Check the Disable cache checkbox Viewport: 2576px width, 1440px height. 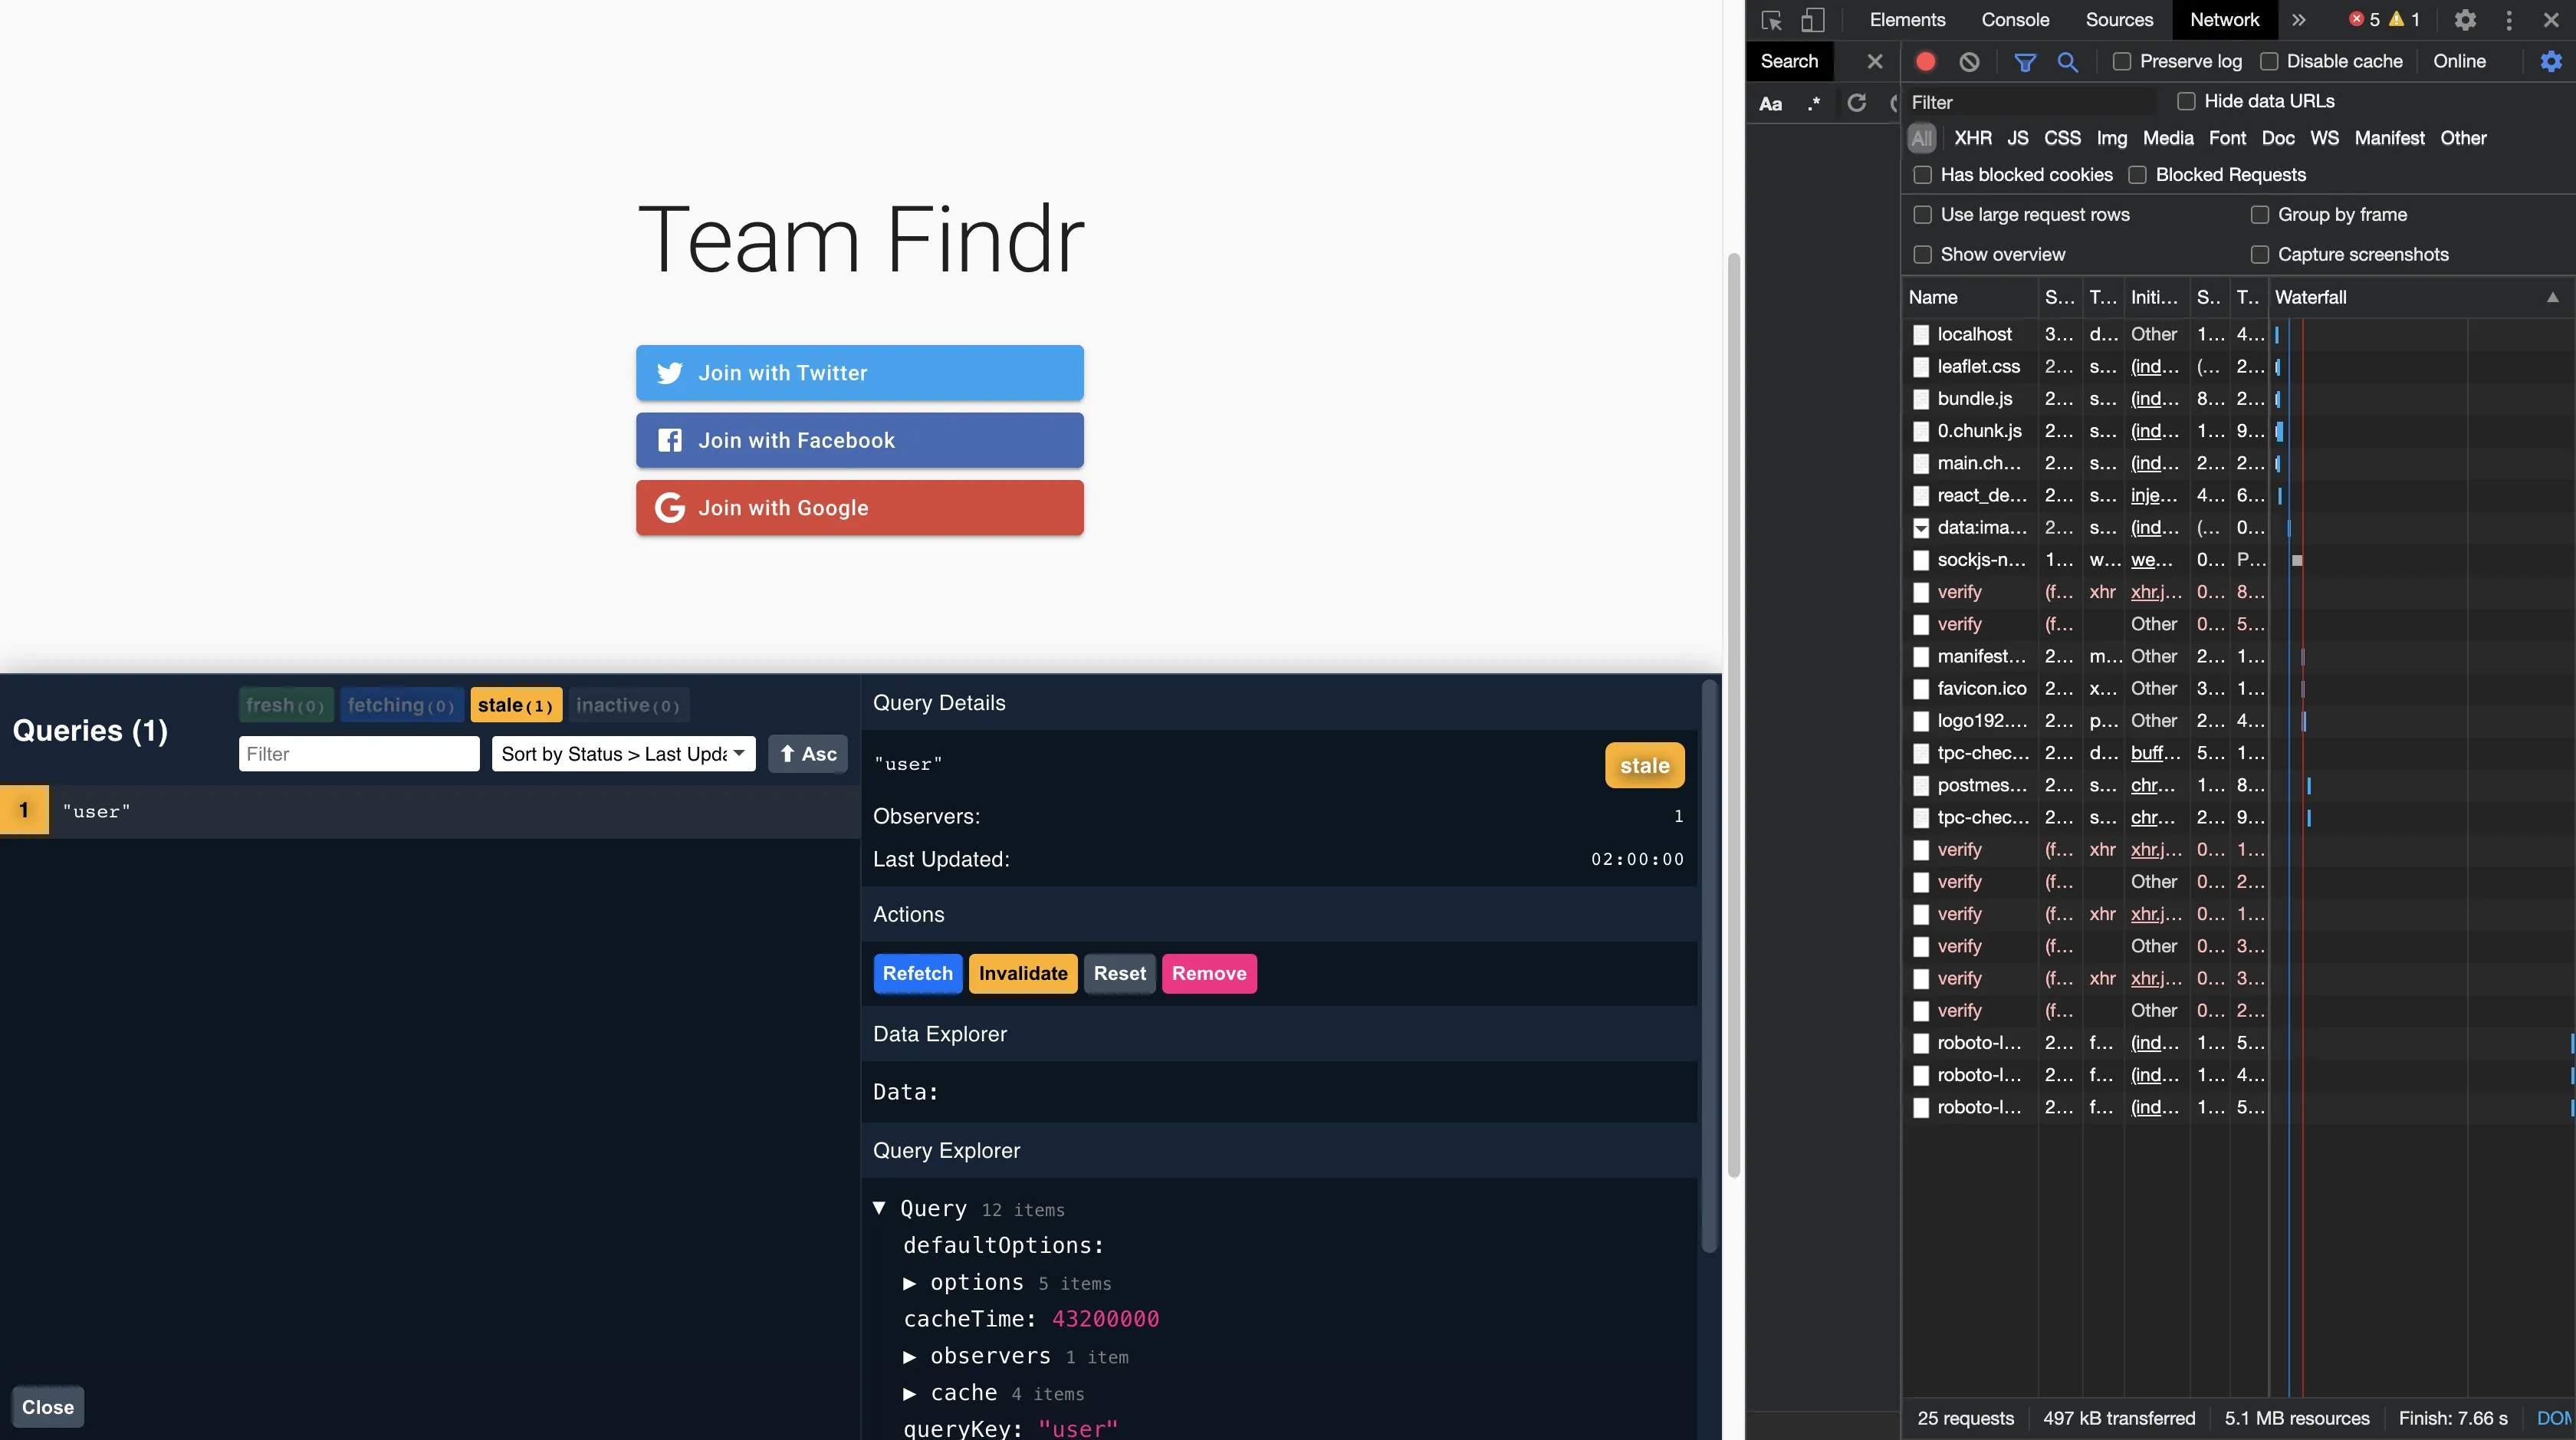[x=2269, y=62]
